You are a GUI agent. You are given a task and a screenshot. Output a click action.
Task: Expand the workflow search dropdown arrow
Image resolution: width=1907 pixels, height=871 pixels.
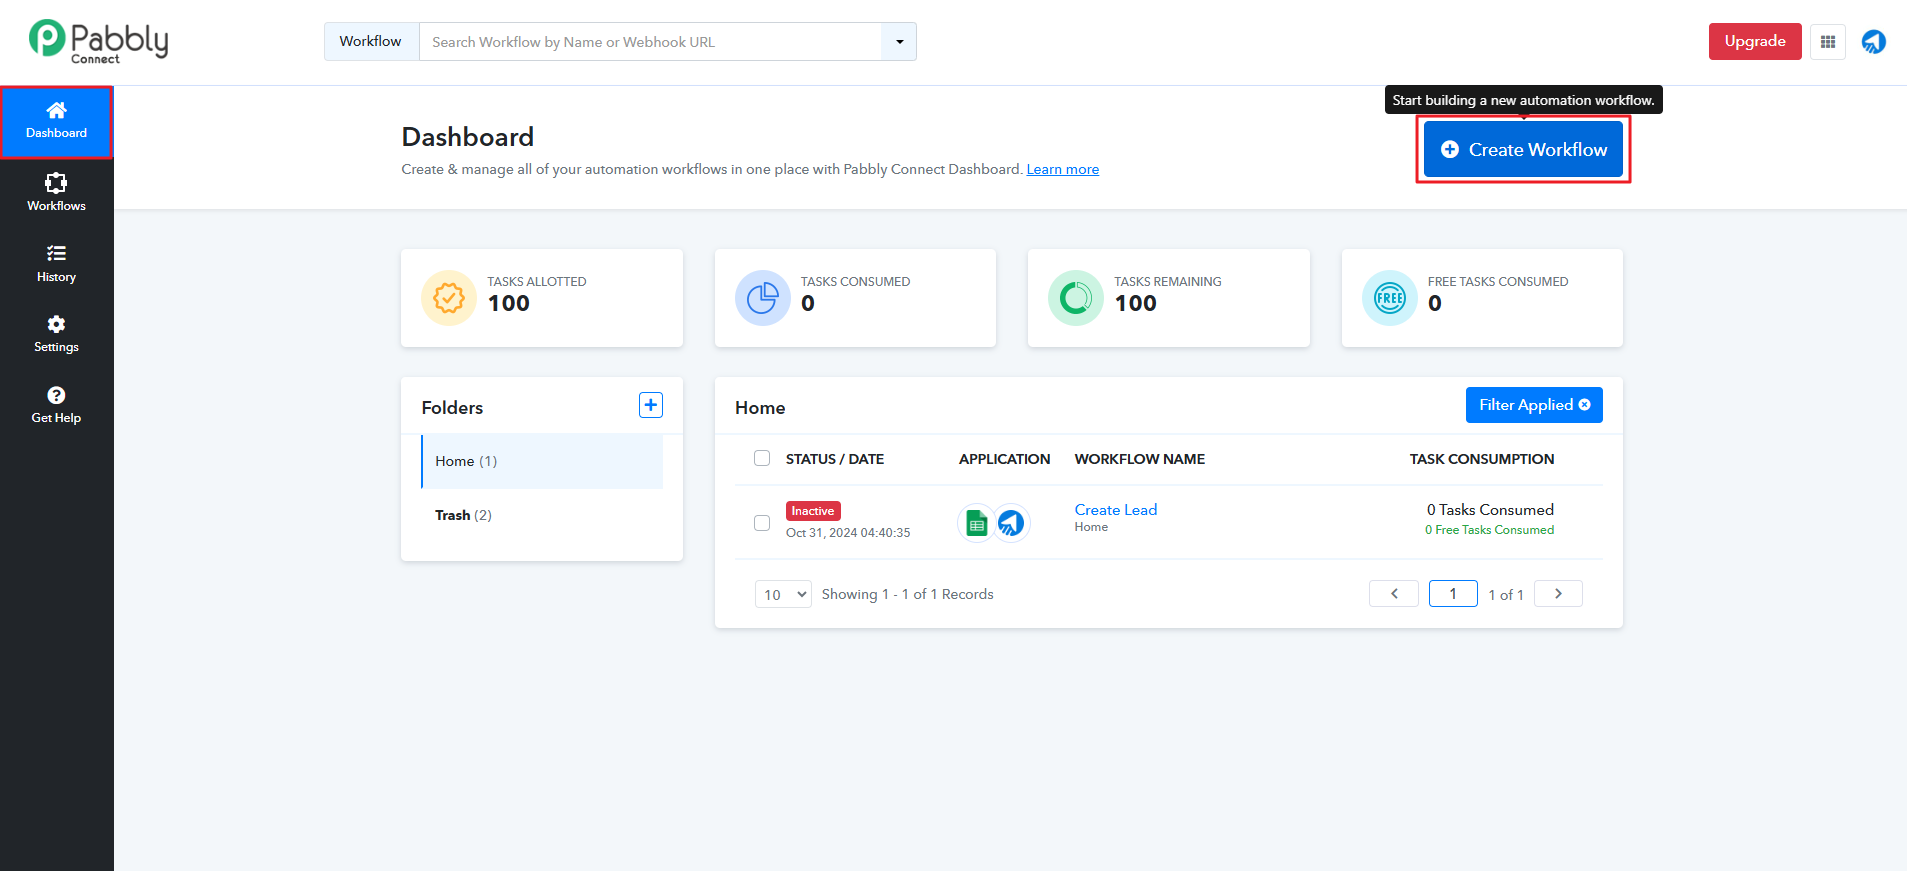click(899, 42)
